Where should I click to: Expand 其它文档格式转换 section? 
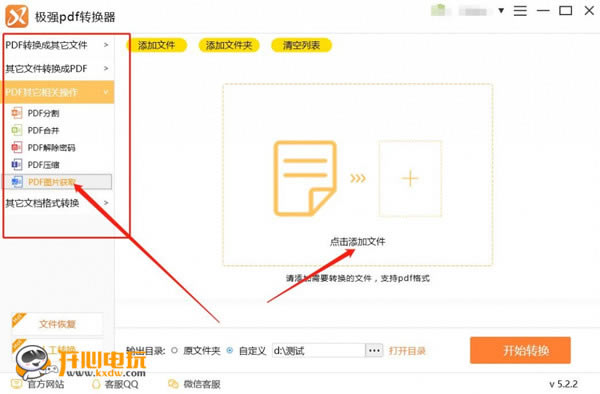[x=57, y=203]
